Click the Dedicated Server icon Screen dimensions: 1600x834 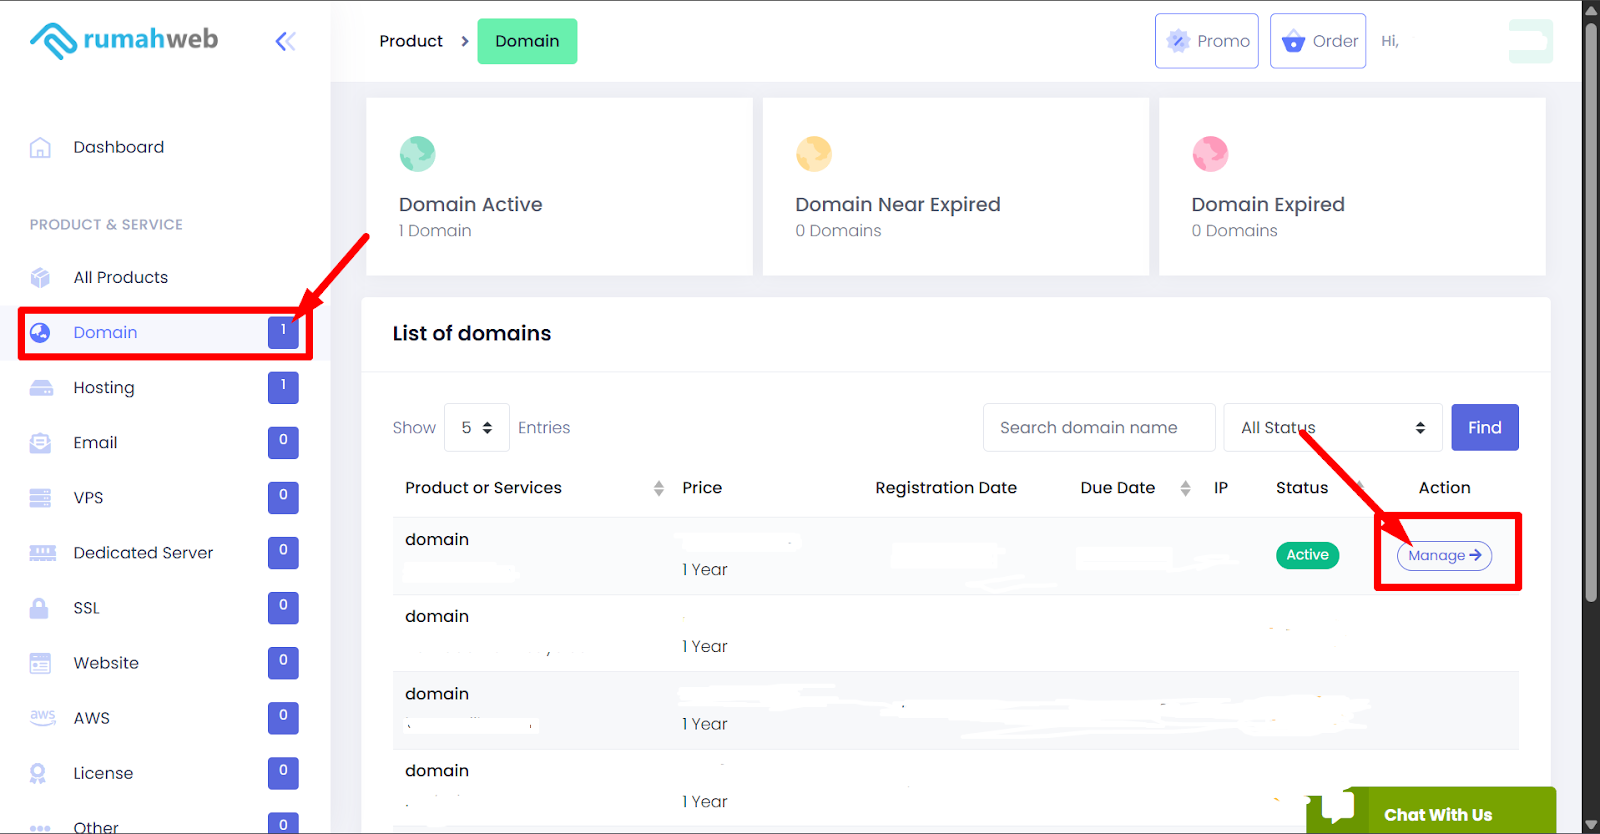[x=42, y=553]
